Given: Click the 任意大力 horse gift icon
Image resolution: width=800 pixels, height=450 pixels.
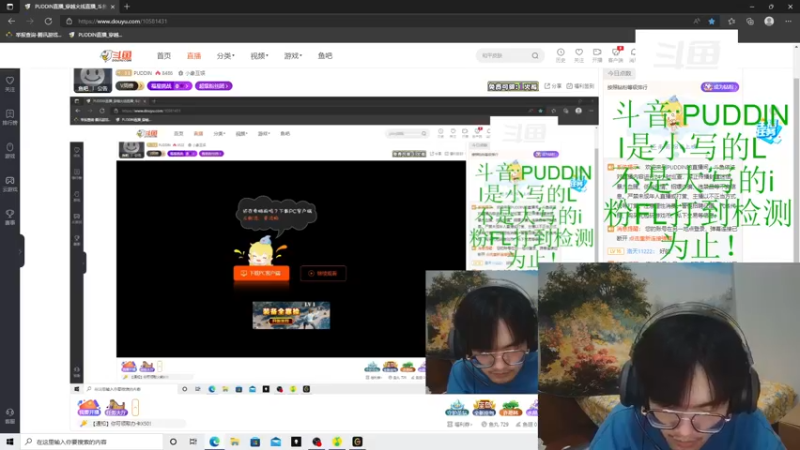Looking at the screenshot, I should (116, 407).
